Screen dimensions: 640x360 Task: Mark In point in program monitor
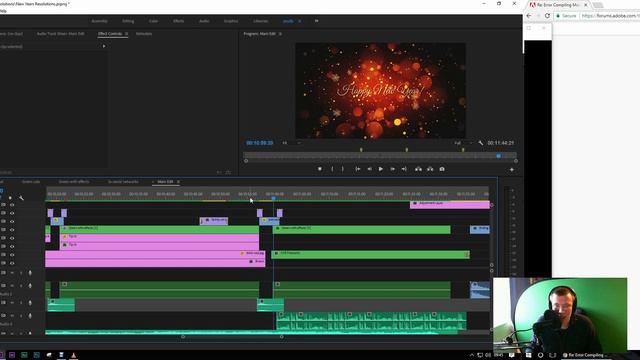(332, 169)
